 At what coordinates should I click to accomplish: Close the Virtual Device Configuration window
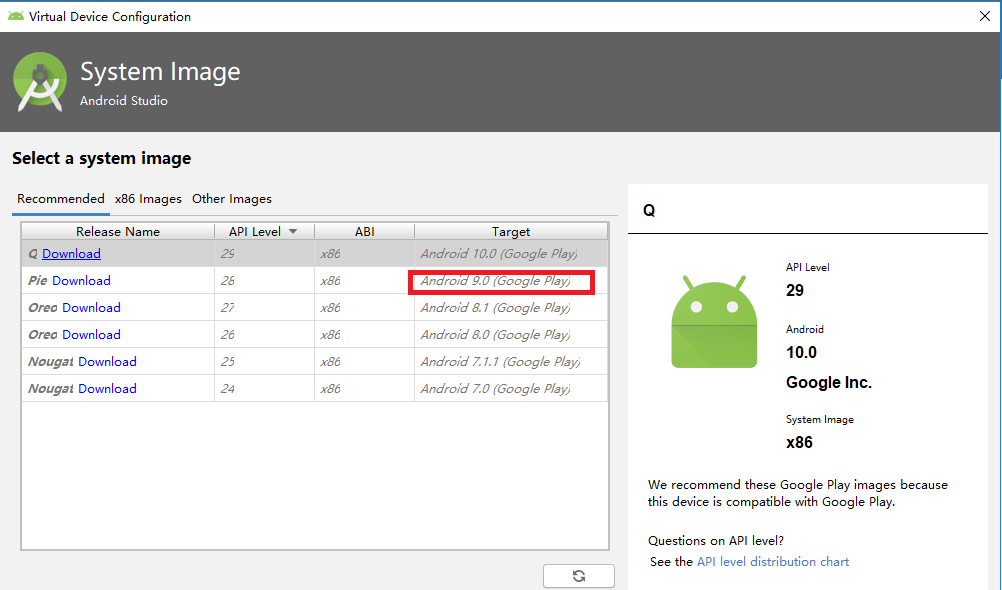[985, 16]
